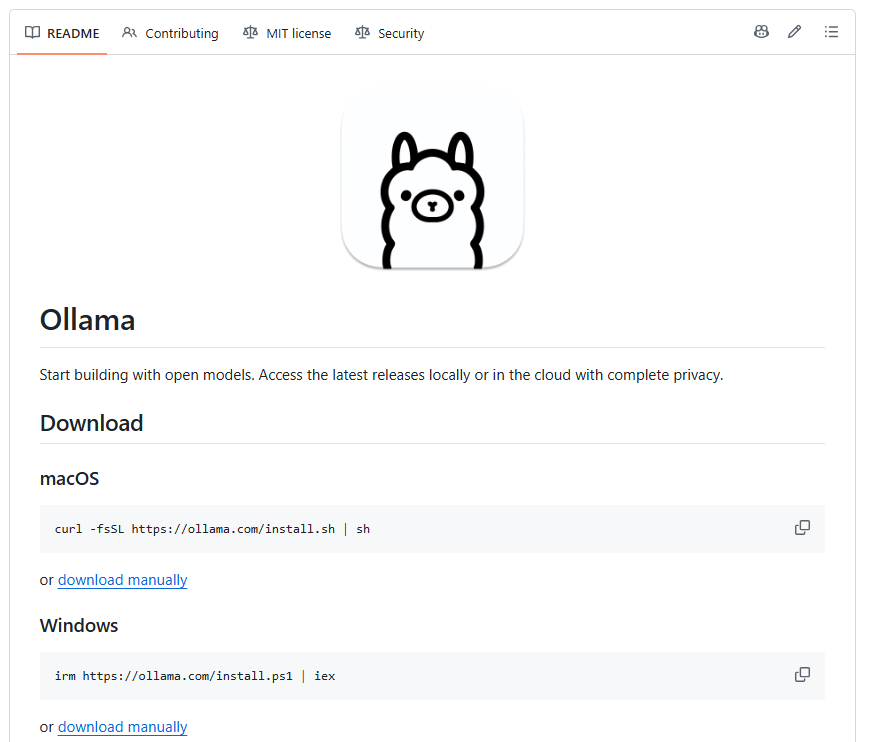The image size is (881, 742).
Task: Click the Ollama llama logo image
Action: pos(432,180)
